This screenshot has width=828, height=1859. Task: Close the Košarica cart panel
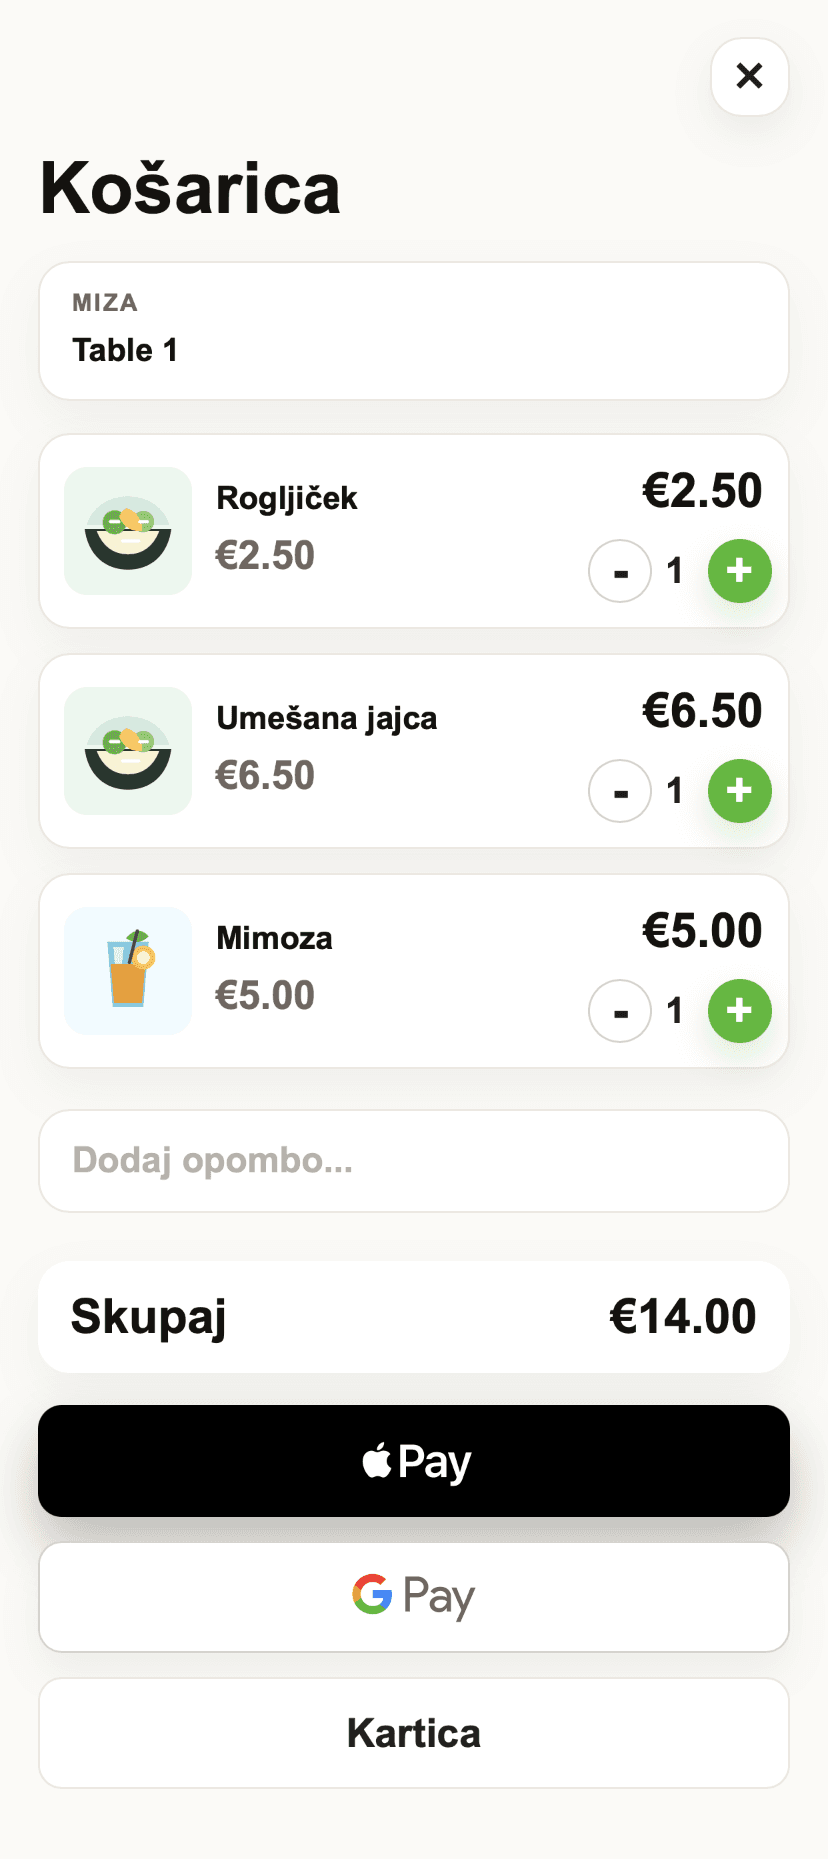(749, 76)
